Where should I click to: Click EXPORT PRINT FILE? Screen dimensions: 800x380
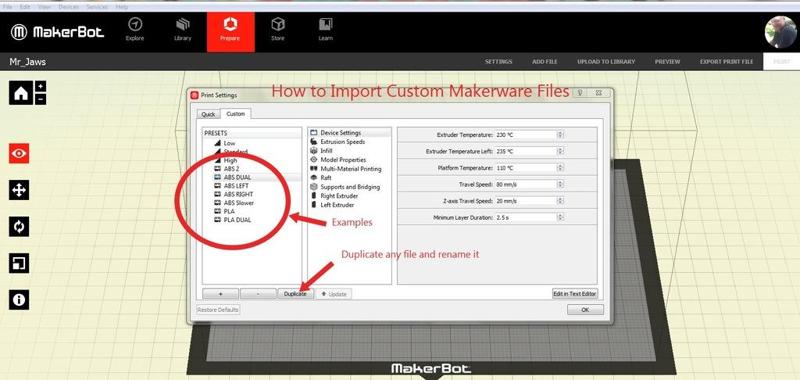pyautogui.click(x=727, y=62)
